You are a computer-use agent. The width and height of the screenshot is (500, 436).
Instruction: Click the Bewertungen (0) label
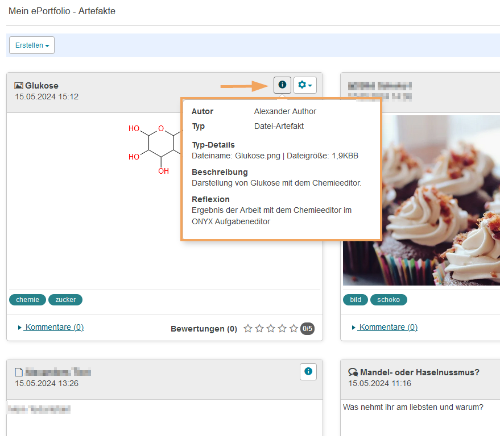pos(204,329)
